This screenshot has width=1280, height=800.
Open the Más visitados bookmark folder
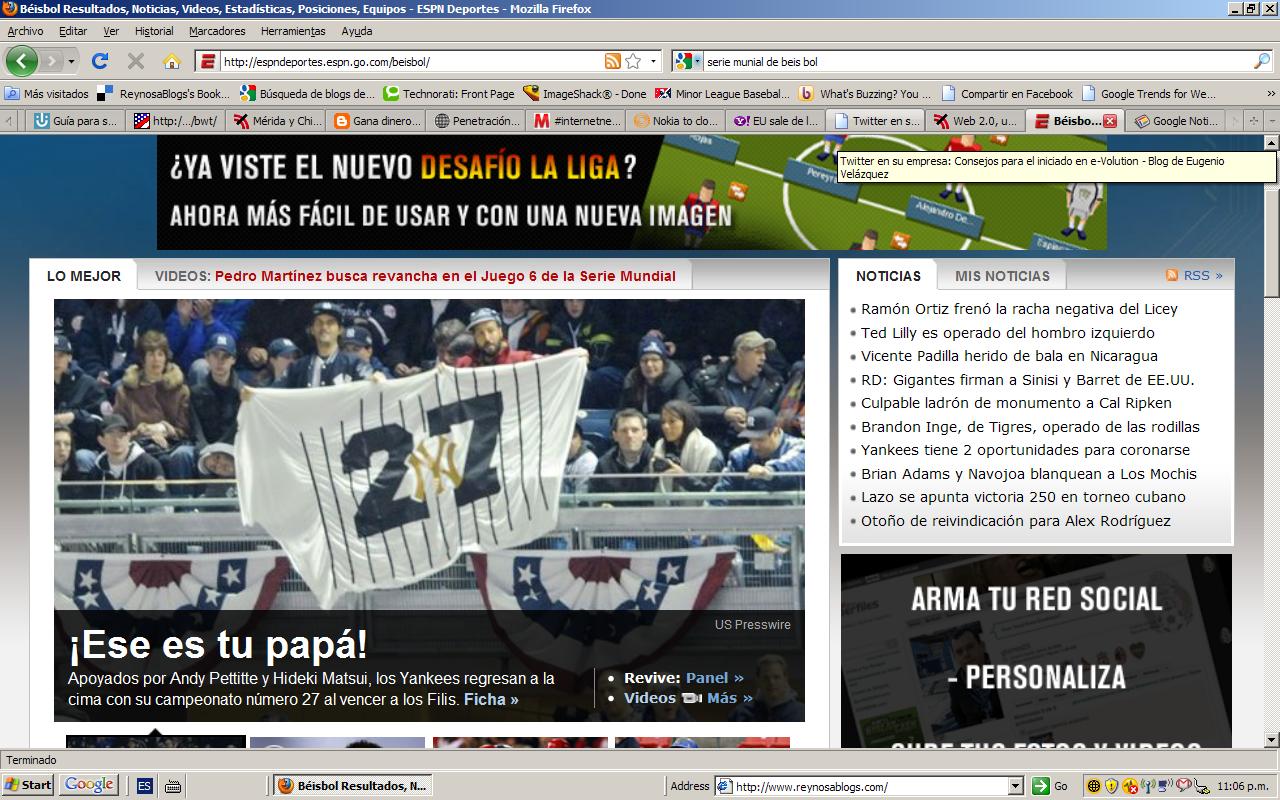click(x=47, y=94)
